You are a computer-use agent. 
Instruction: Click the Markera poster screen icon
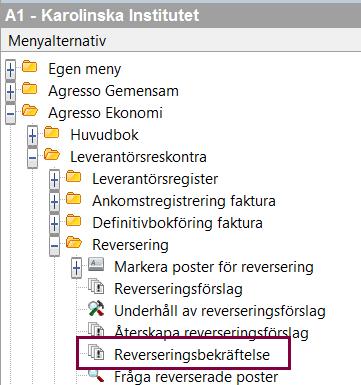point(96,264)
